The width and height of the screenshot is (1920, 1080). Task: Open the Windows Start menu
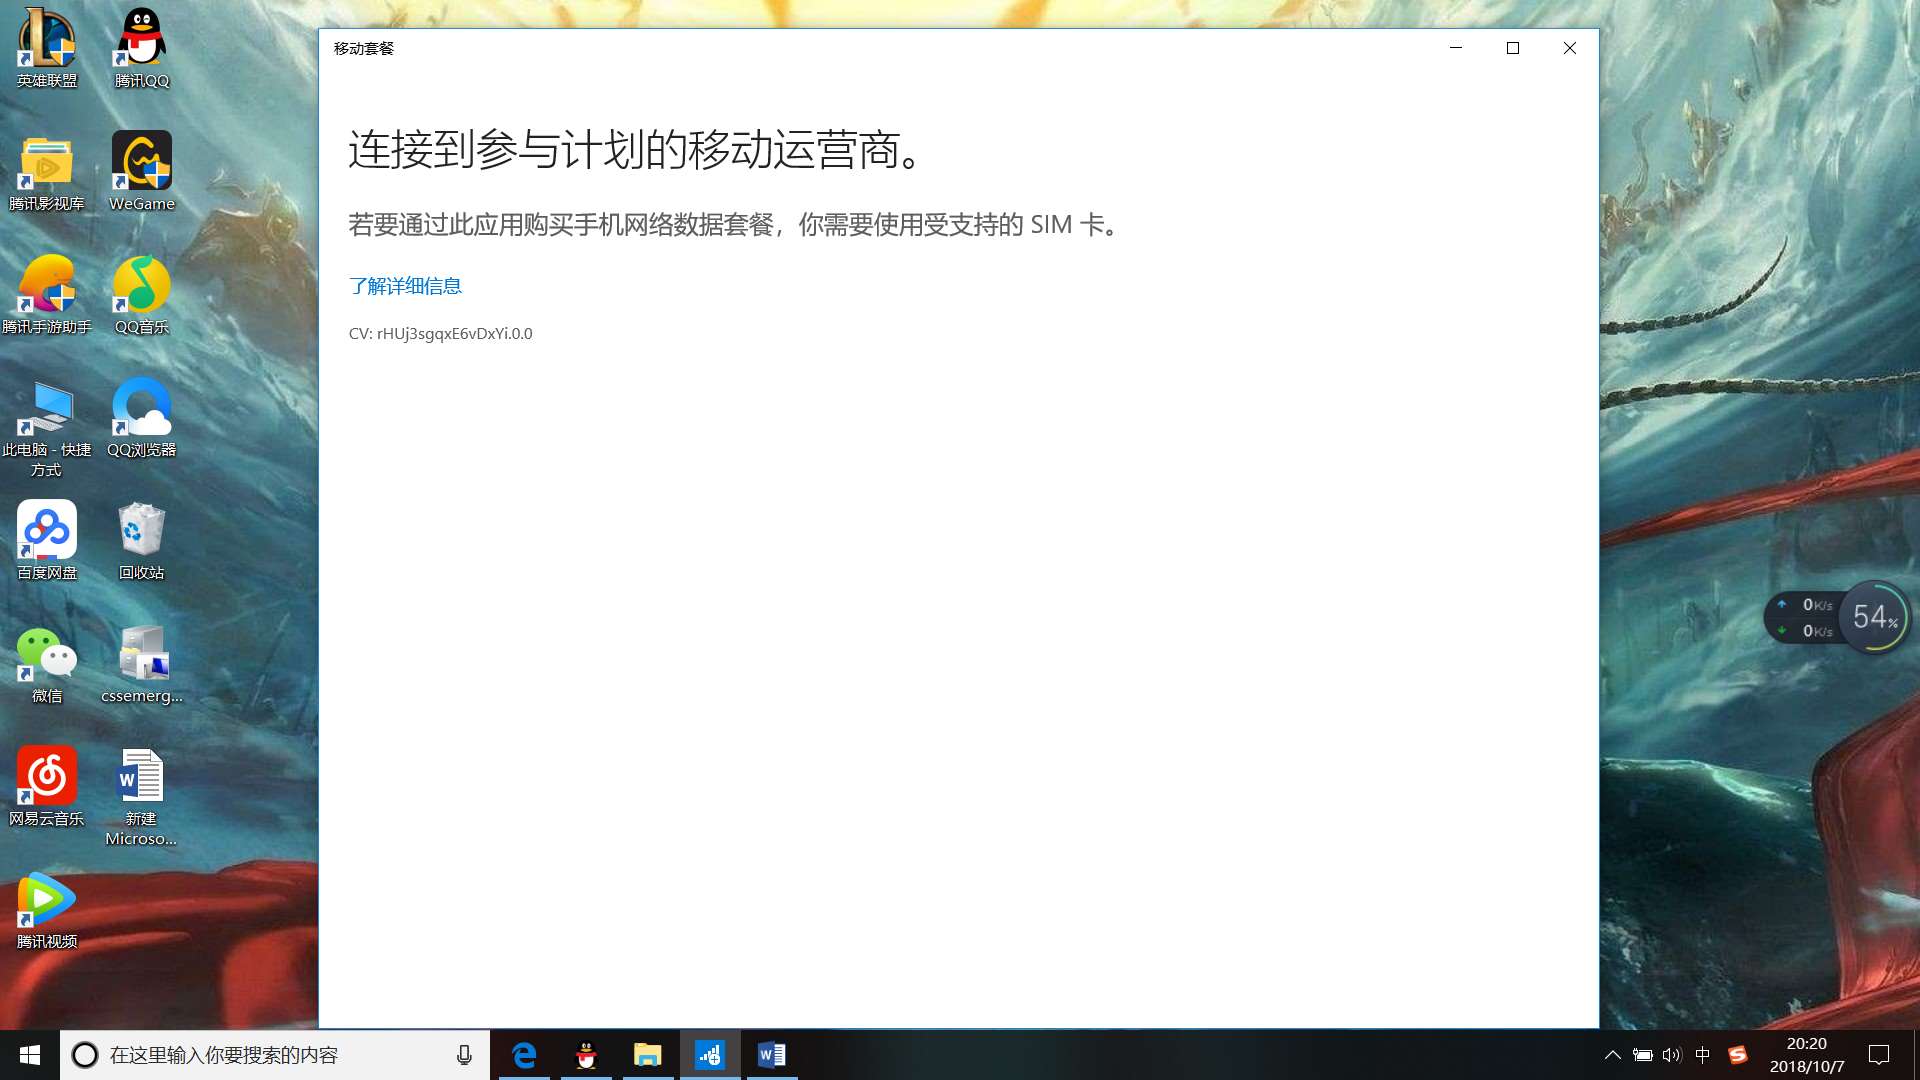30,1055
